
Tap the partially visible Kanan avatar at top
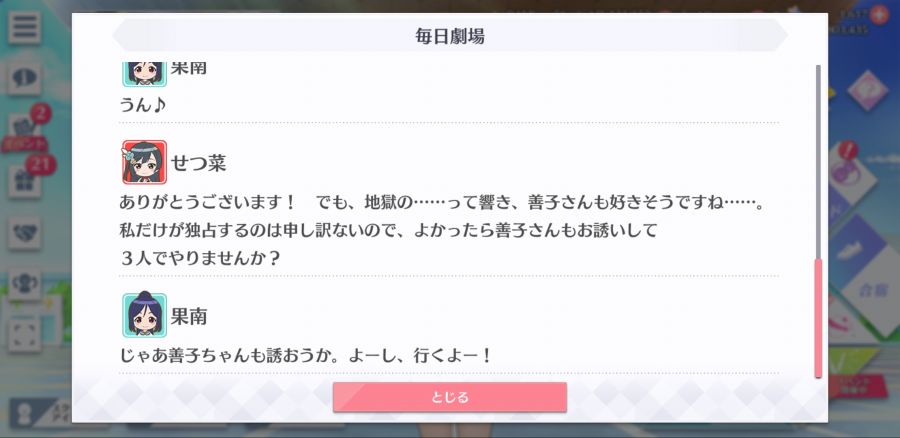tap(144, 74)
